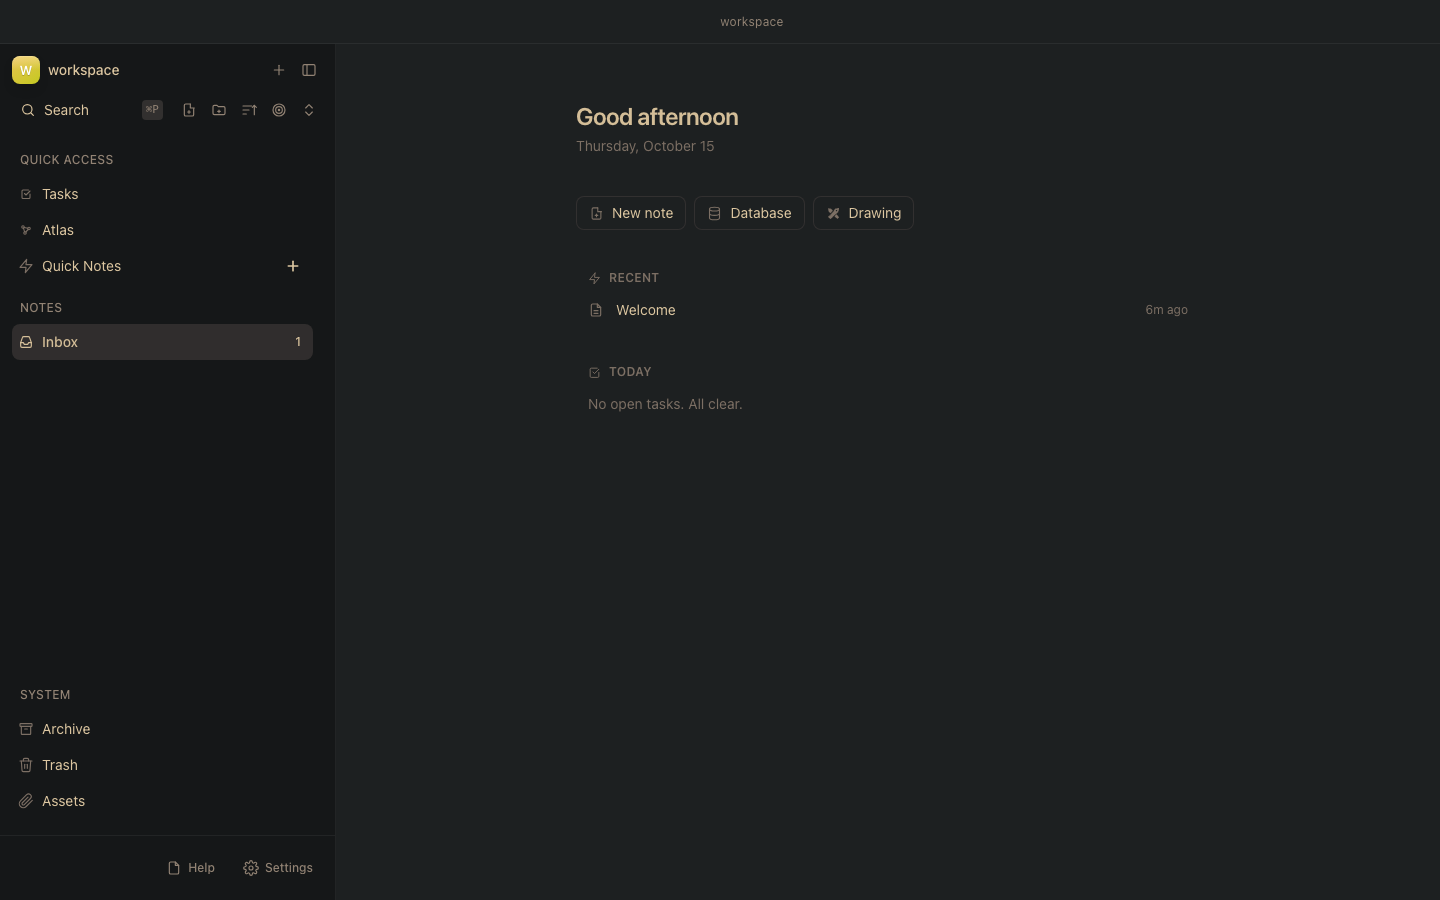Open the Assets section
The image size is (1440, 900).
pyautogui.click(x=162, y=801)
